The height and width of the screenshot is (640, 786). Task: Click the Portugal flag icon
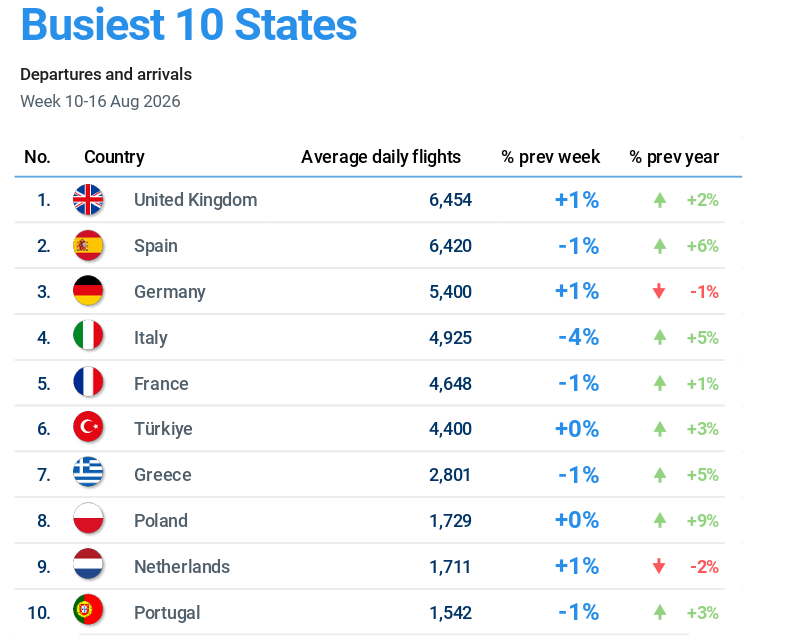[88, 610]
